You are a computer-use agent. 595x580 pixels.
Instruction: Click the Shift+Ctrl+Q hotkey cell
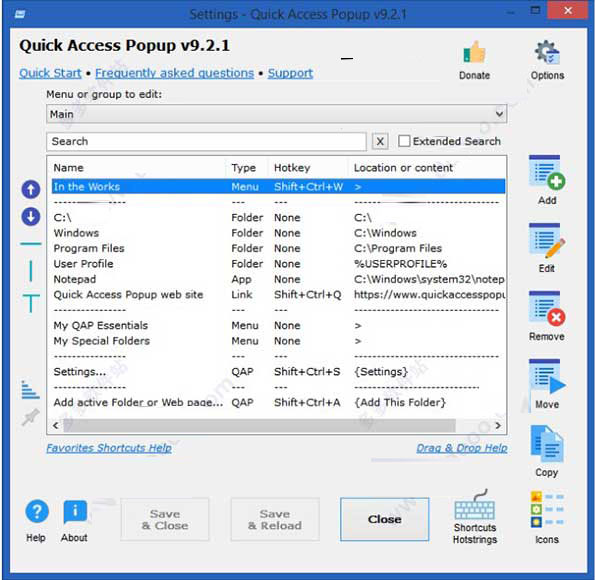pos(307,295)
